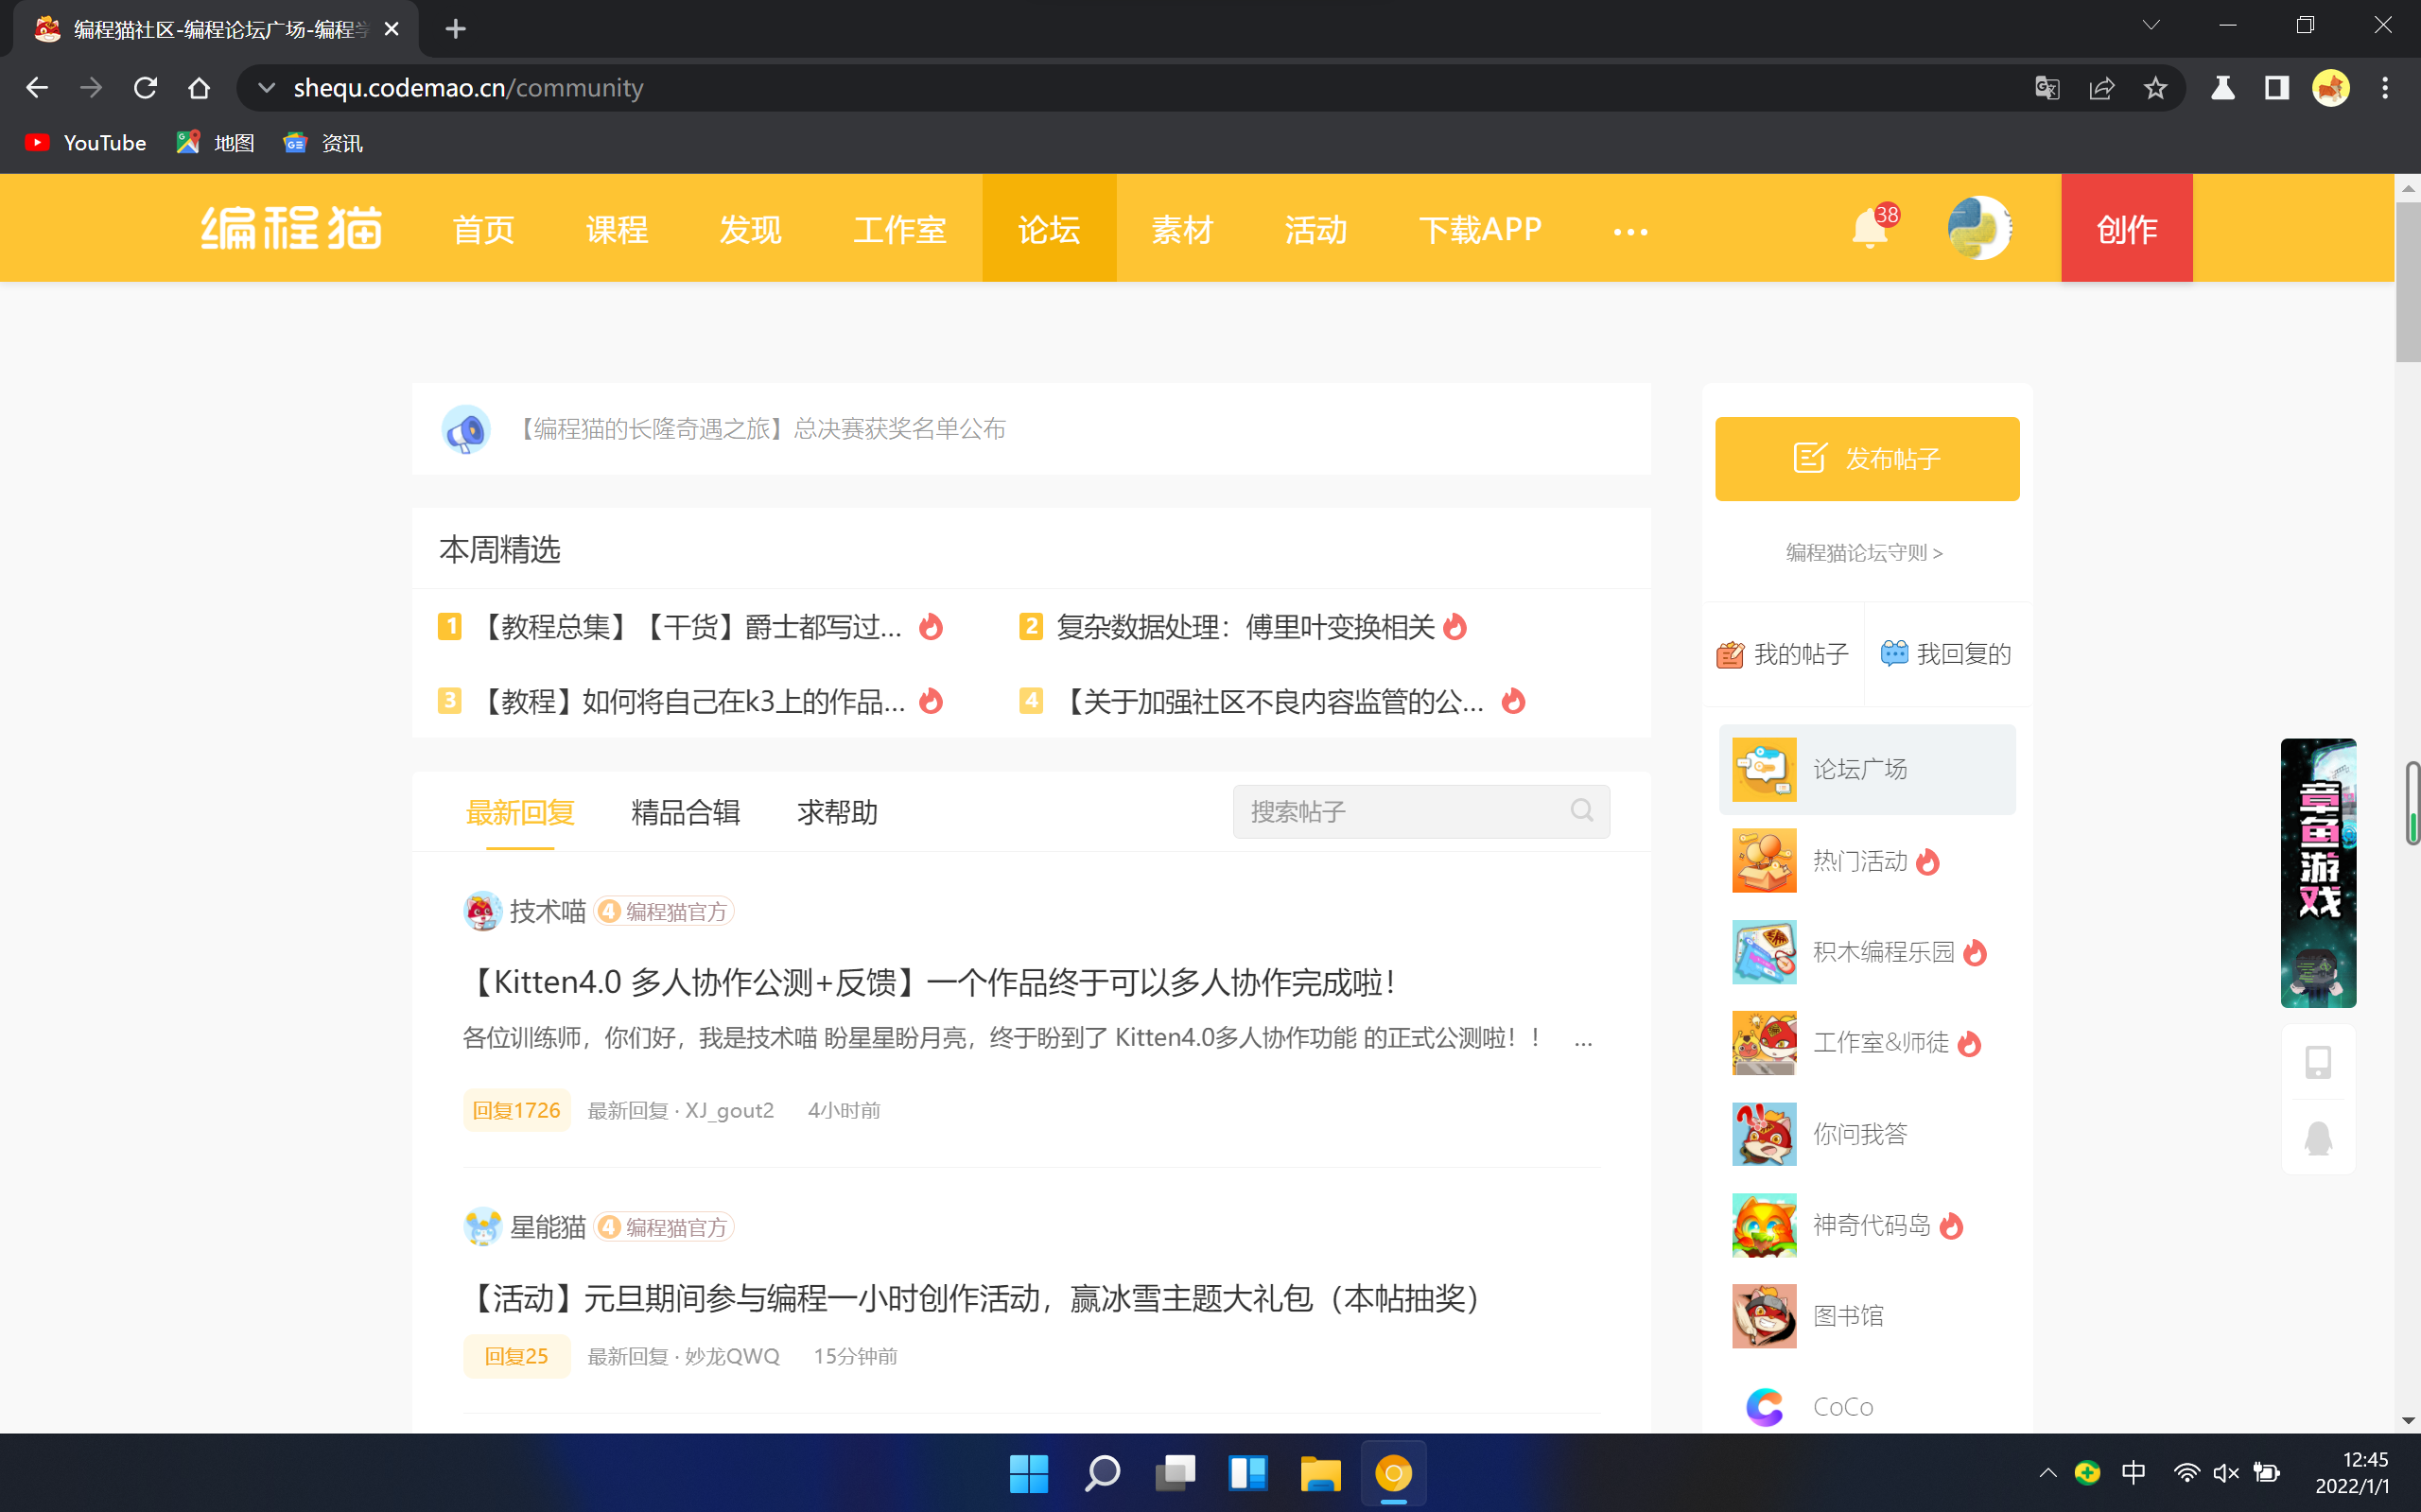Open the user avatar profile menu
Screen dimensions: 2421x1512
coord(1979,228)
